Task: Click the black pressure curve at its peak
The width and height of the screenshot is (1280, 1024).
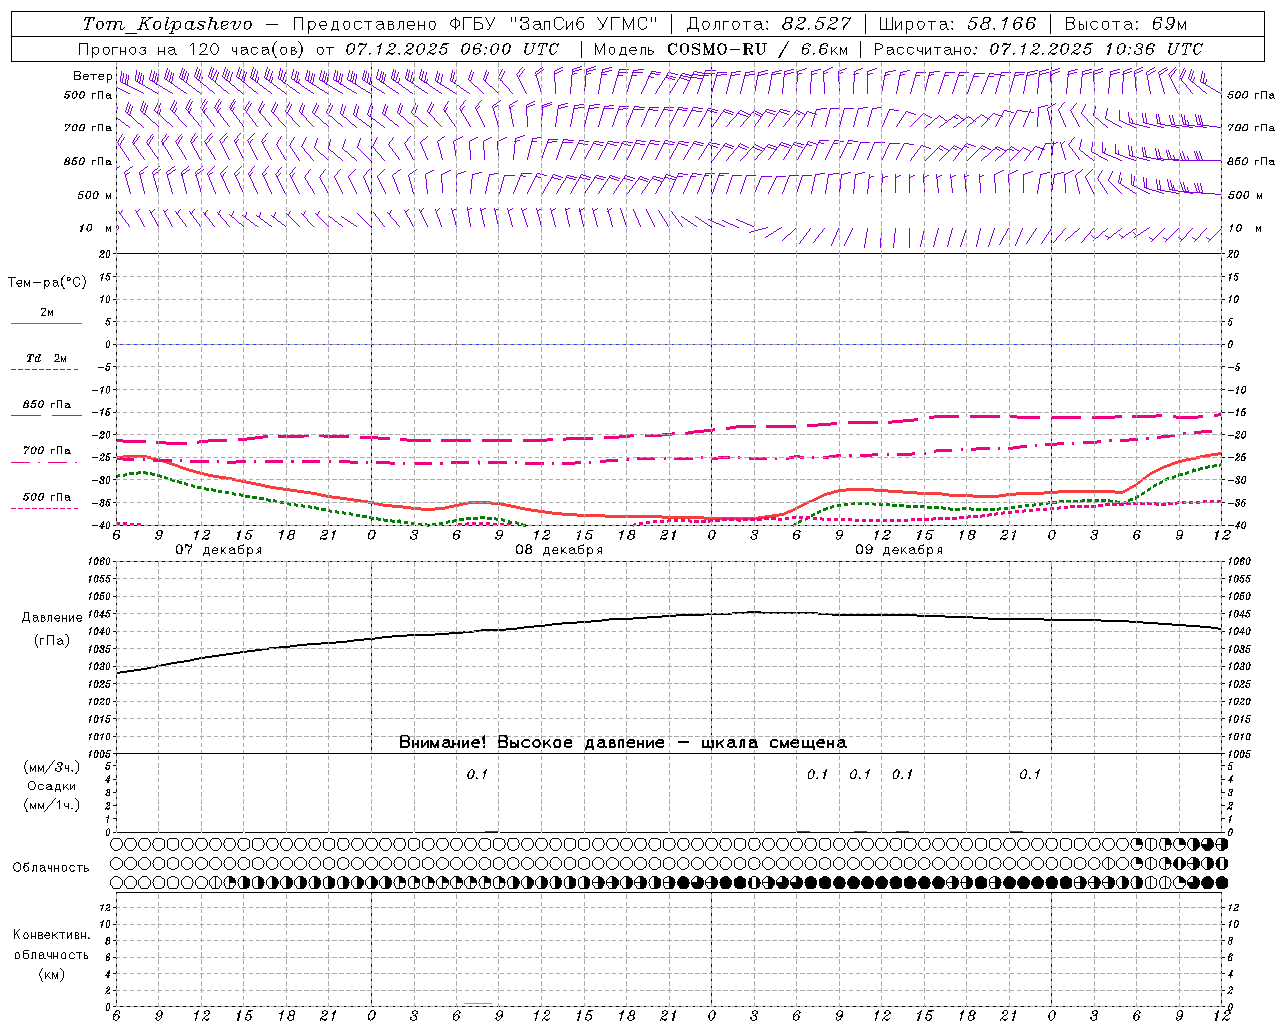Action: [x=754, y=612]
